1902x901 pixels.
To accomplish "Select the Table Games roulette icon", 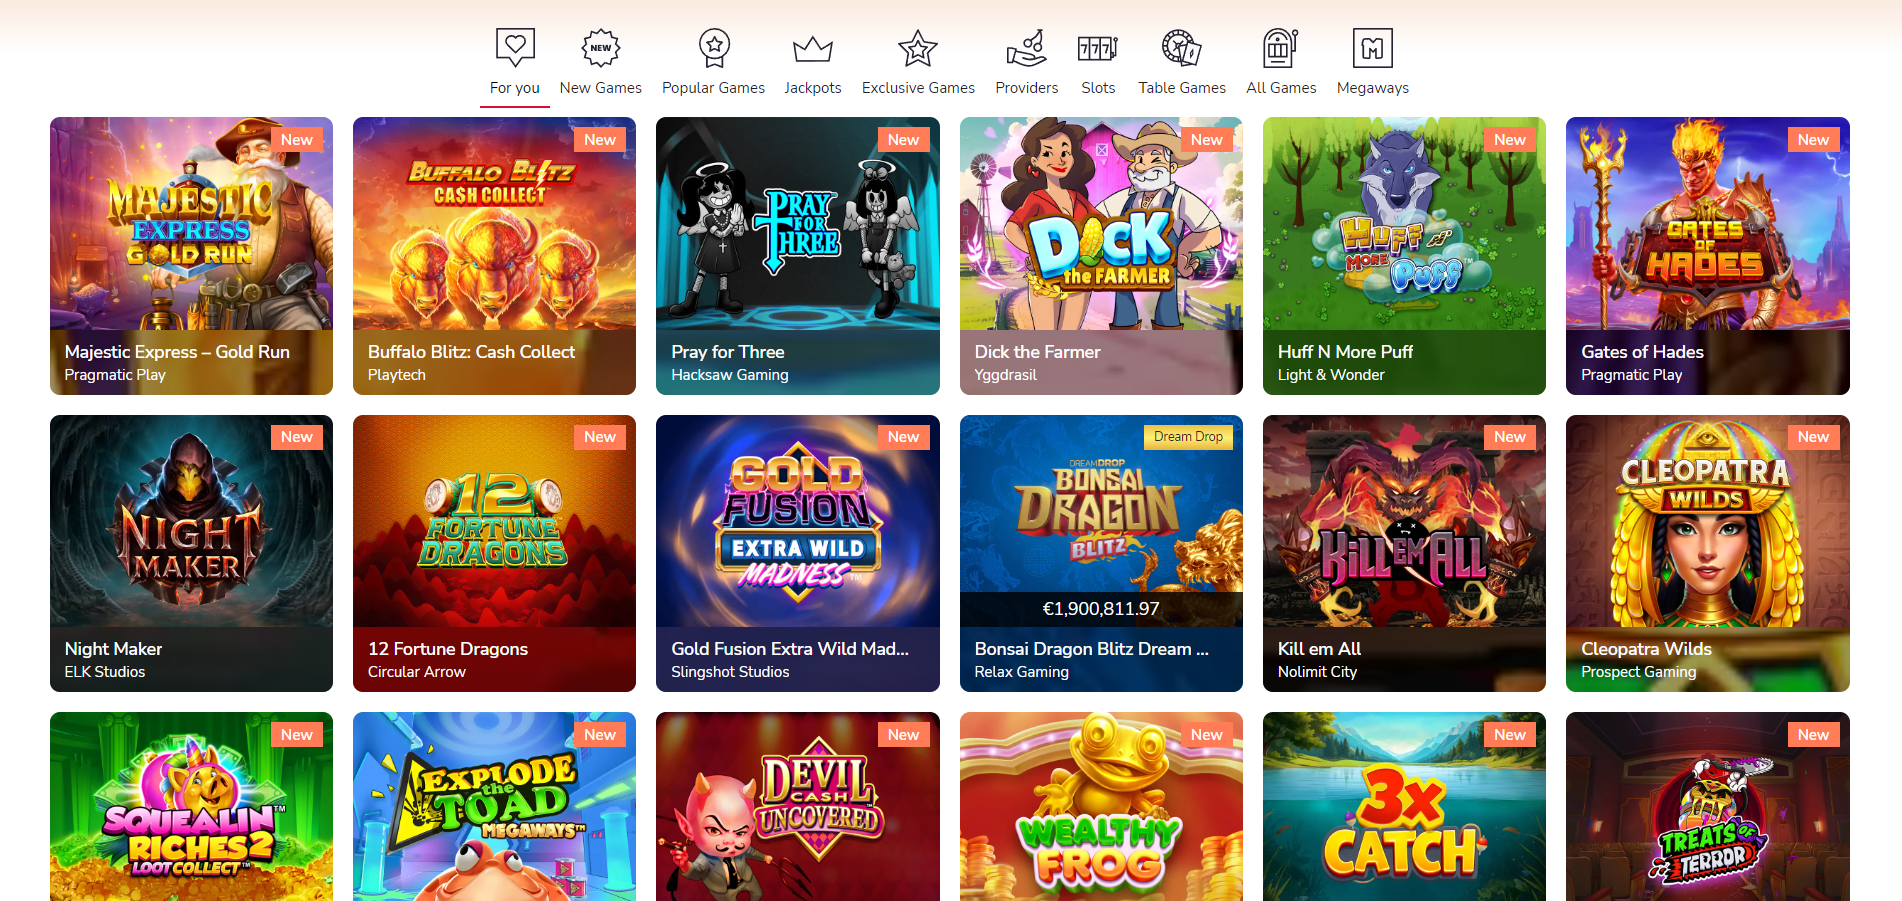I will pos(1181,47).
